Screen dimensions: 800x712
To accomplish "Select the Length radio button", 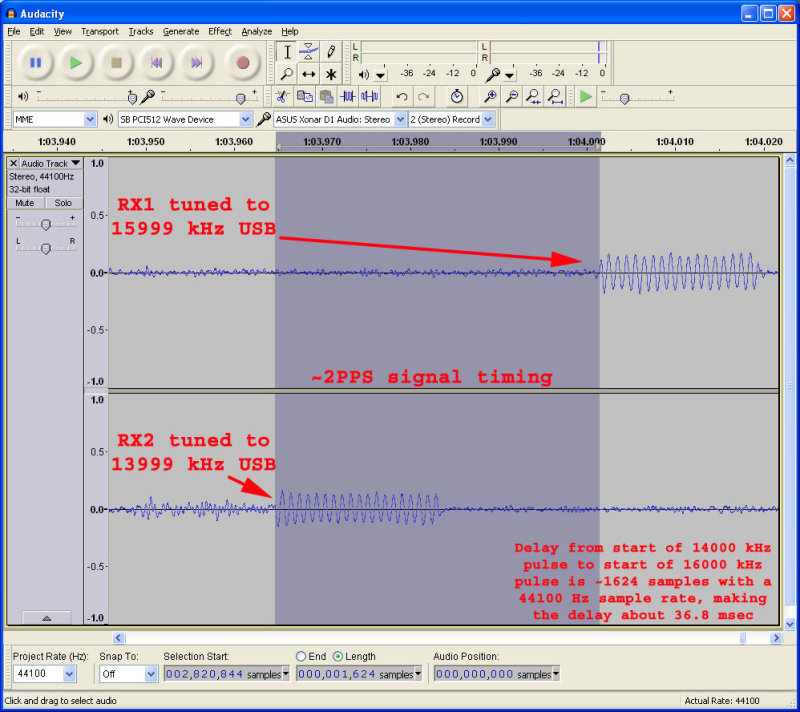I will (x=338, y=656).
